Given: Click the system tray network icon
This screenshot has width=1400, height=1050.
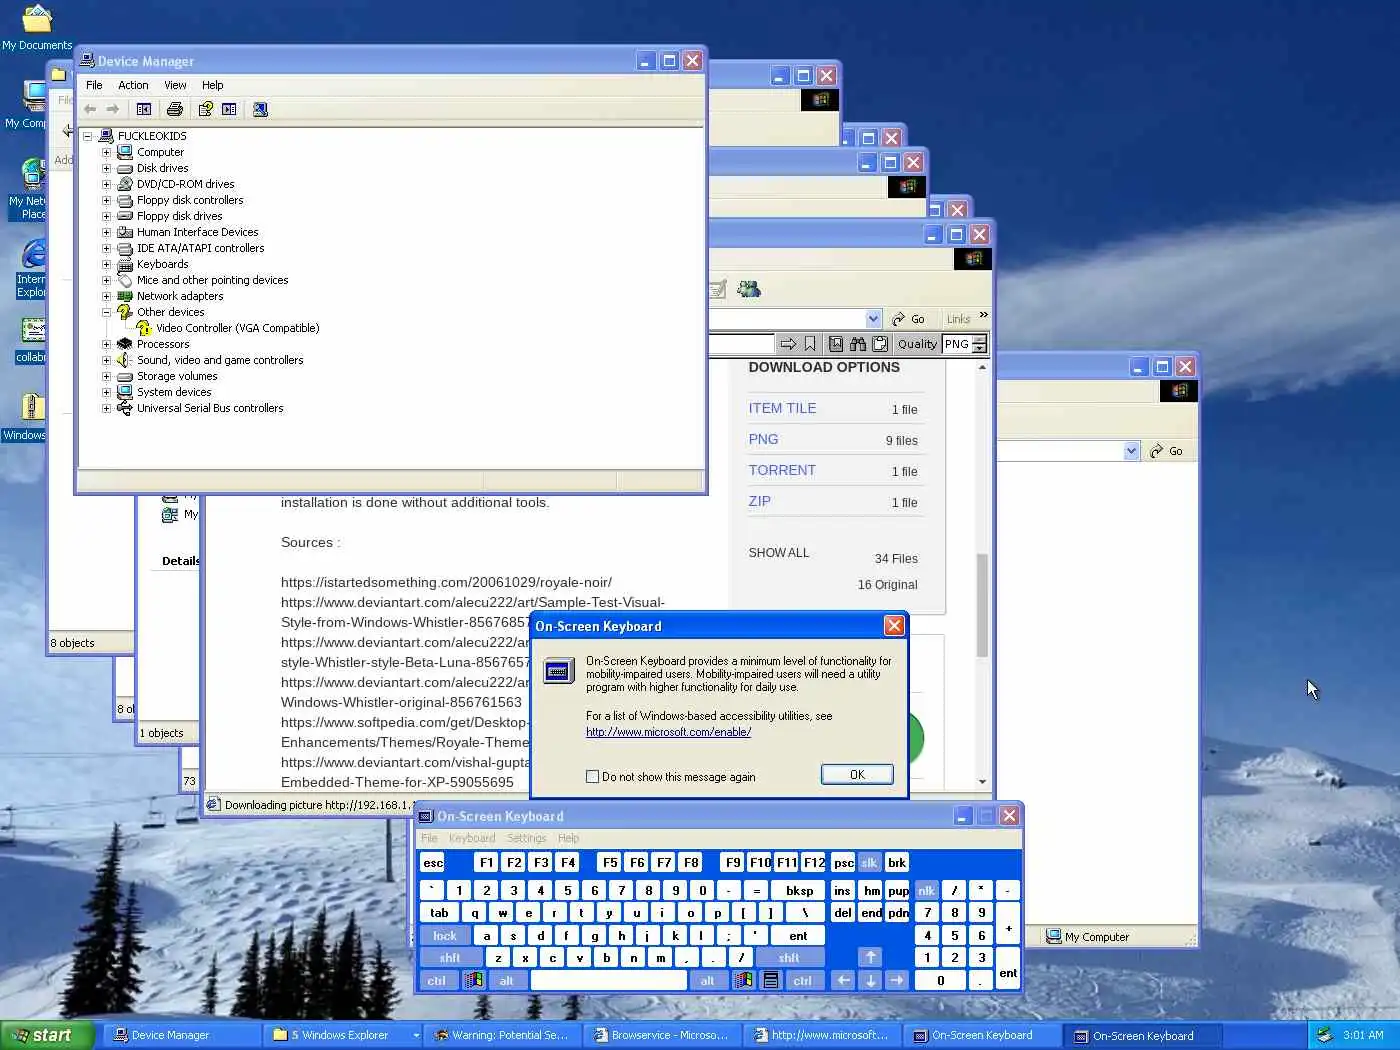Looking at the screenshot, I should (1324, 1035).
